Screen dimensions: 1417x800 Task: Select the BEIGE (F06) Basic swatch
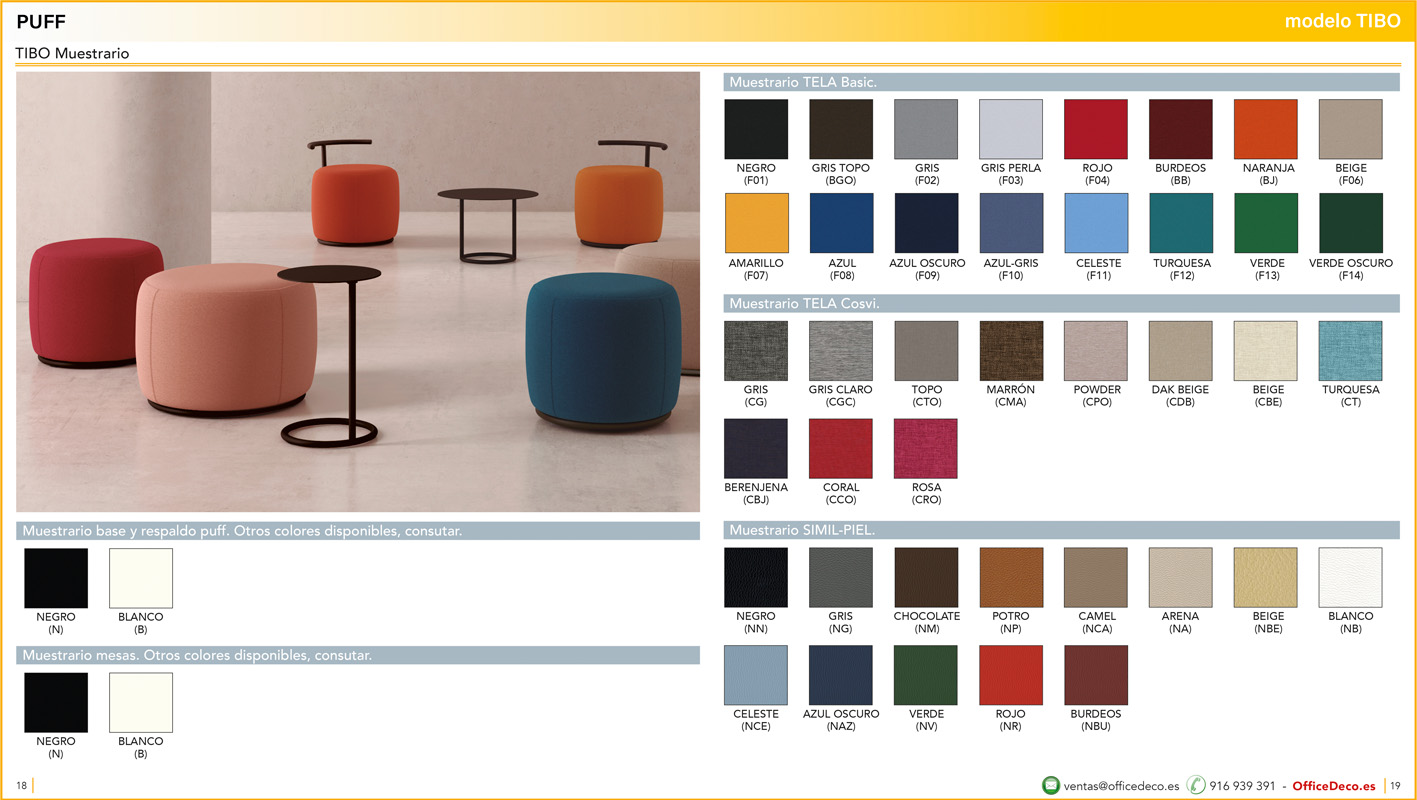[1351, 129]
